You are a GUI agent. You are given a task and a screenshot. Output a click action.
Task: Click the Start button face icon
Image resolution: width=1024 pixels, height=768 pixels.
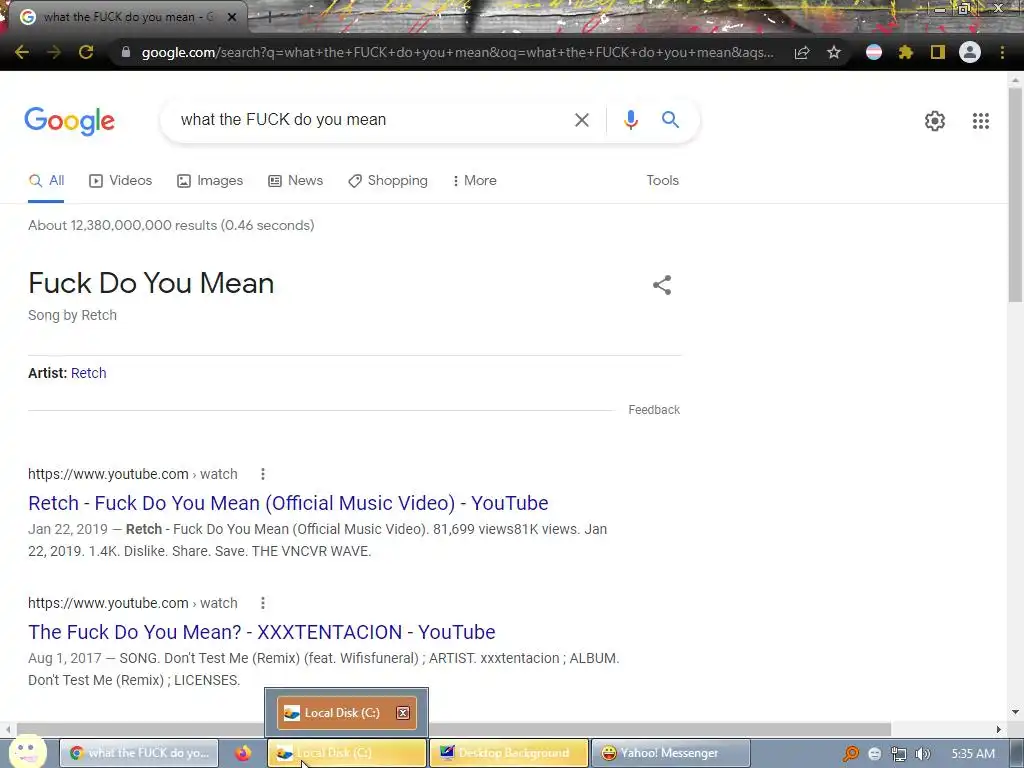pyautogui.click(x=26, y=752)
